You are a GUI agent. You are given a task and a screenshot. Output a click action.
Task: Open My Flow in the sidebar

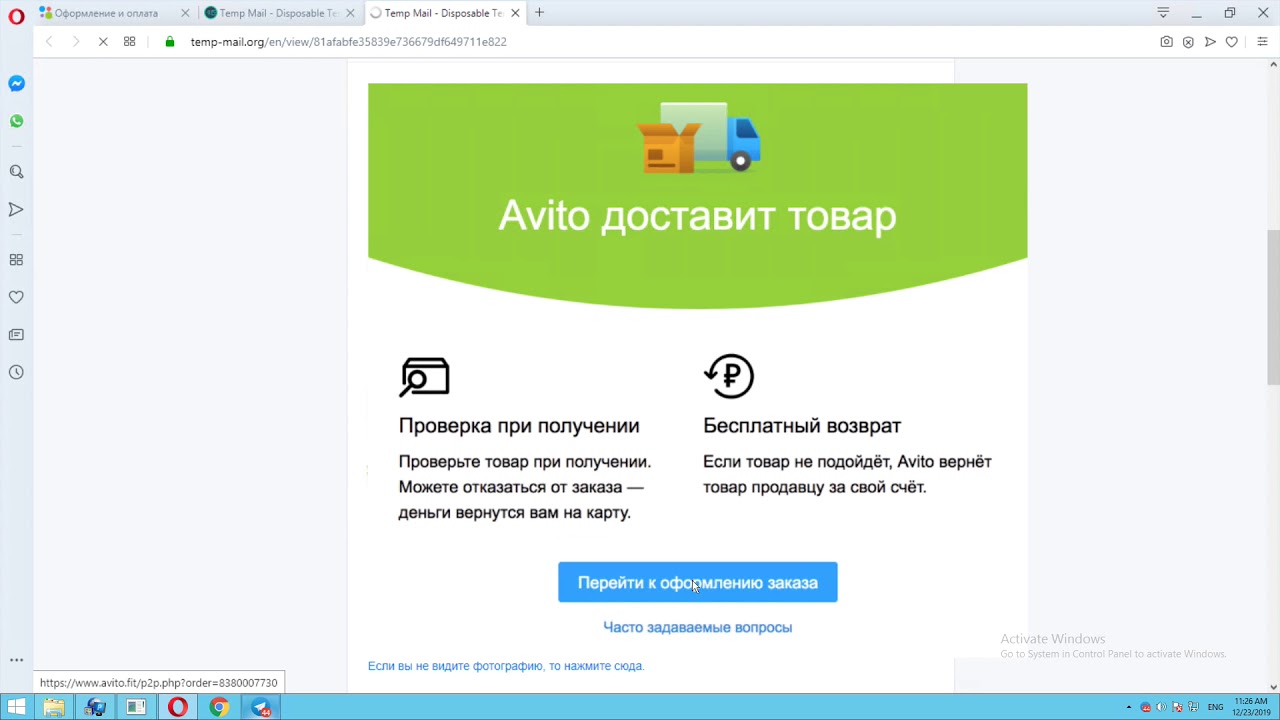coord(16,209)
